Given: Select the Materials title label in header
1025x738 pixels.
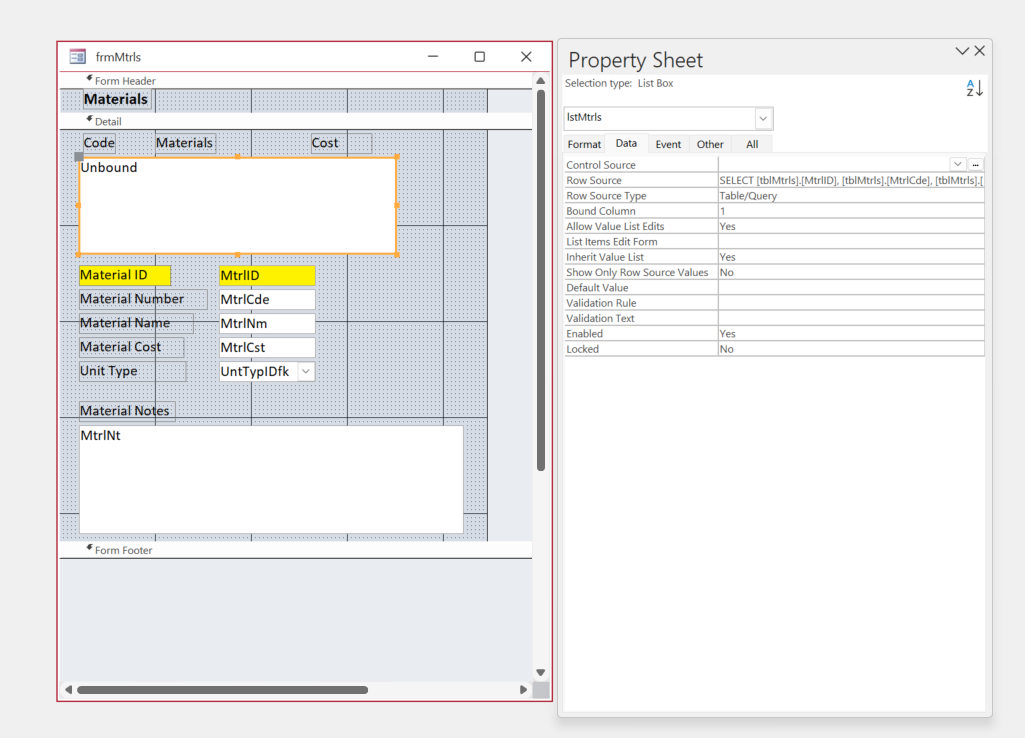Looking at the screenshot, I should click(x=116, y=99).
